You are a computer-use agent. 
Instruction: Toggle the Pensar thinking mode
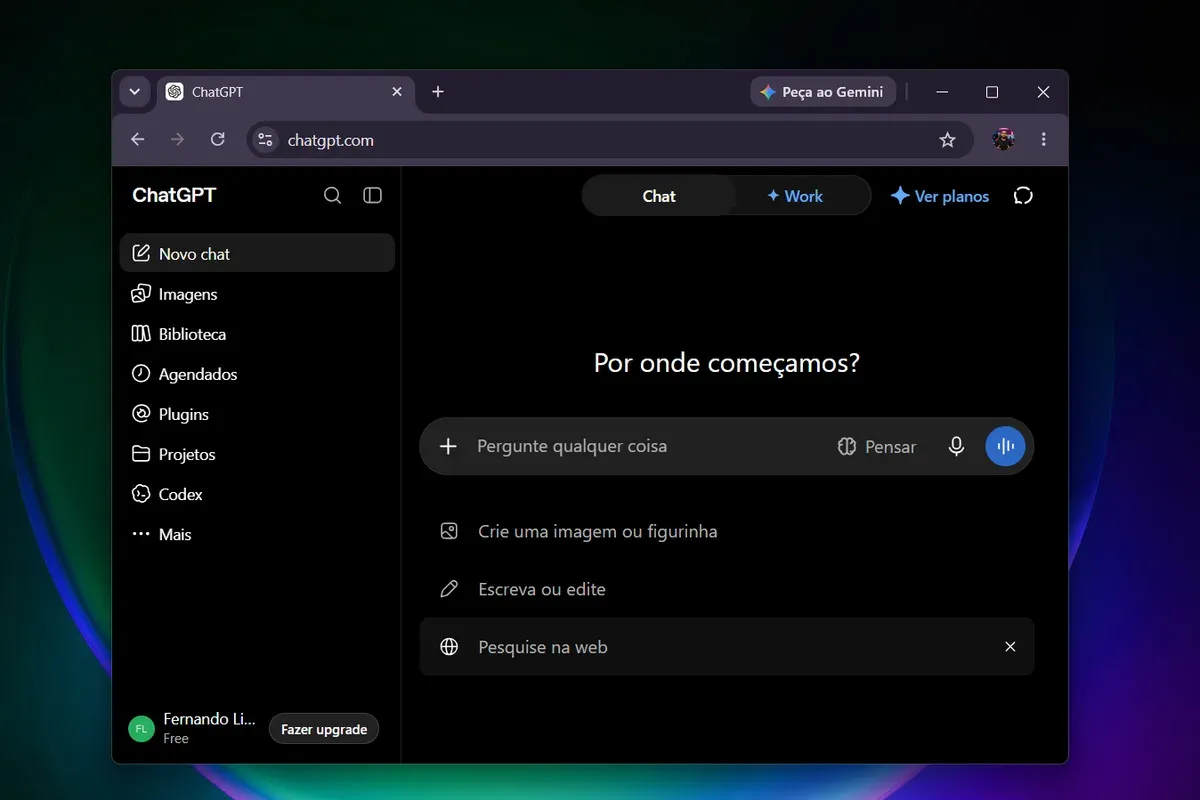tap(877, 447)
